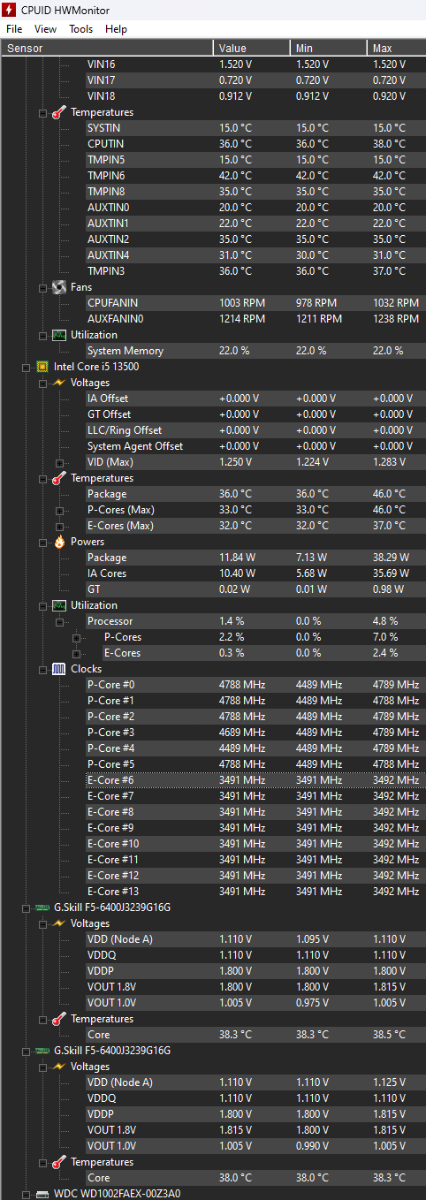Click the Value column header

point(252,47)
